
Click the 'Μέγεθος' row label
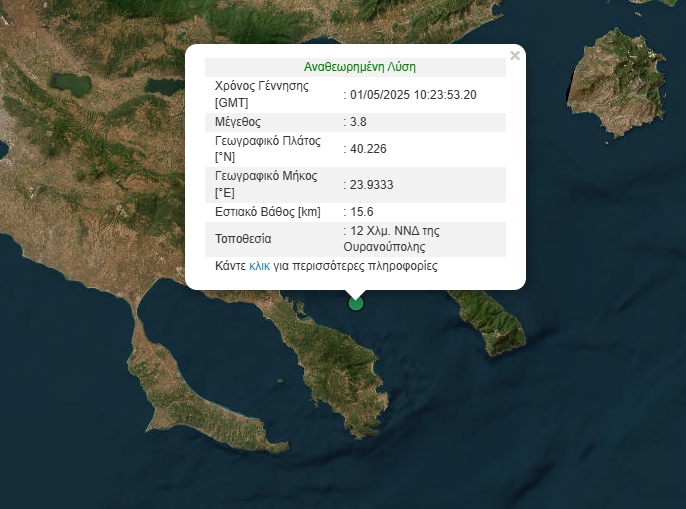pos(238,122)
